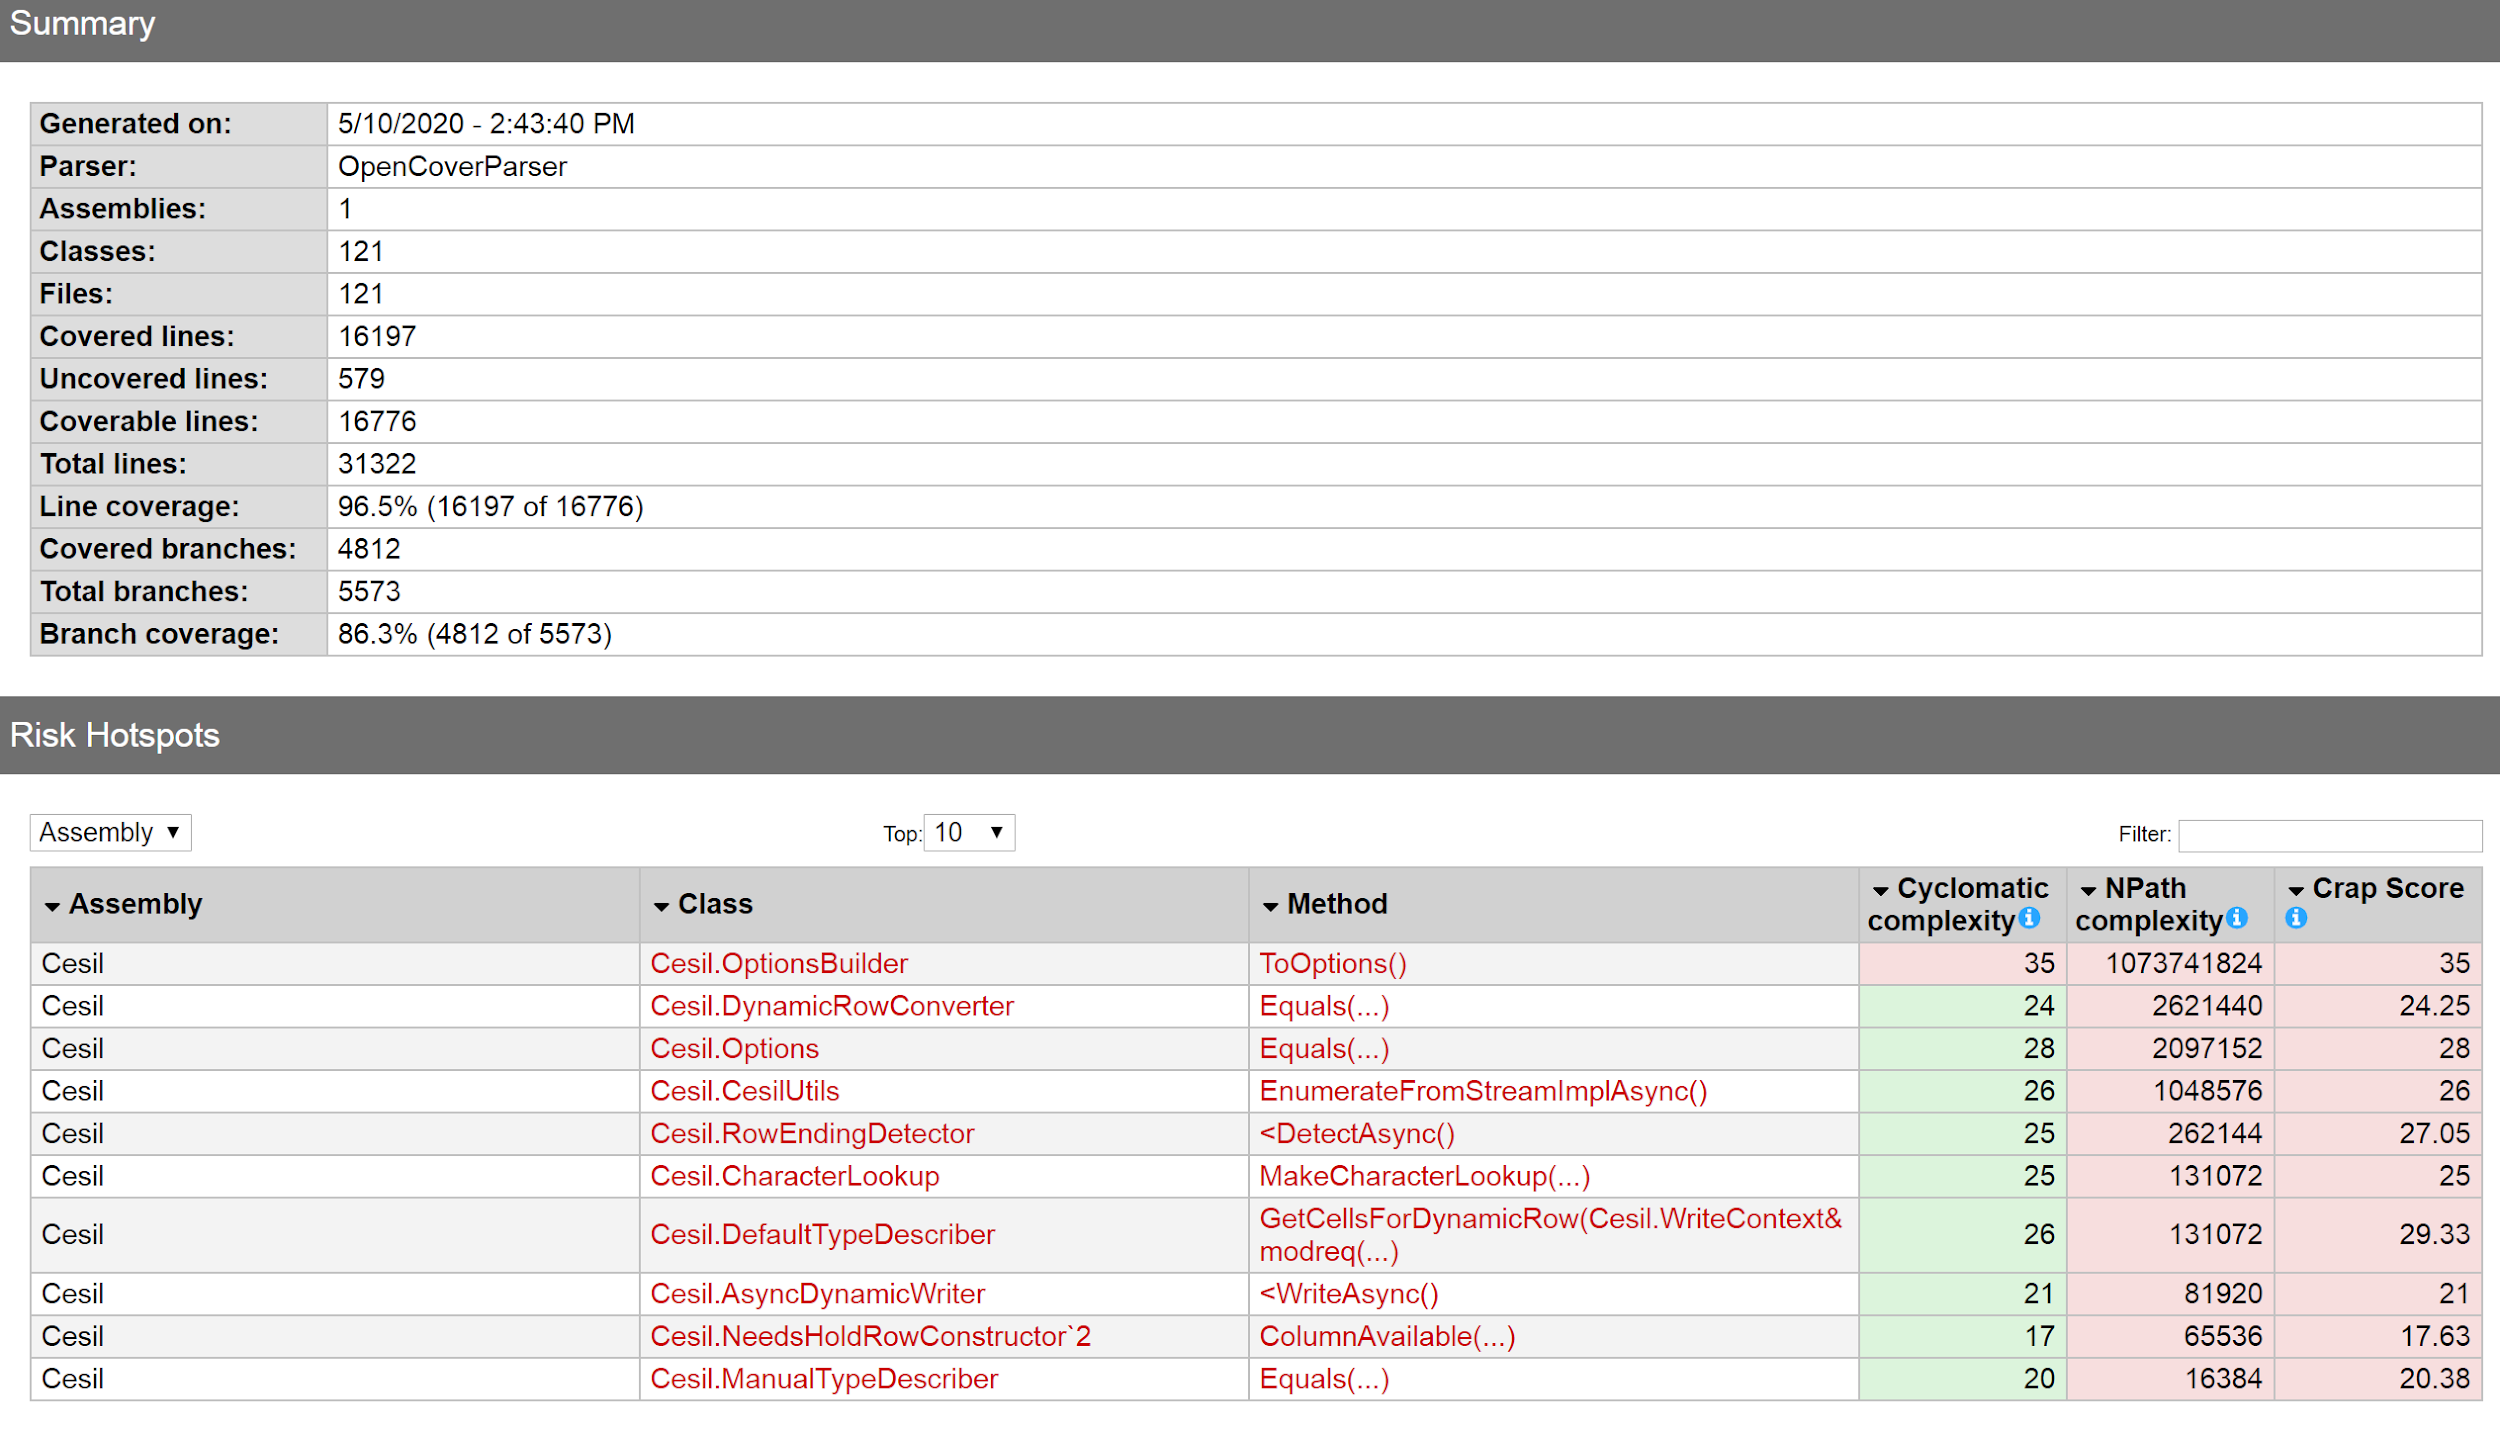This screenshot has height=1432, width=2500.
Task: Open Cesil.NeedsHoldRowConstructor`2 class link
Action: point(870,1336)
